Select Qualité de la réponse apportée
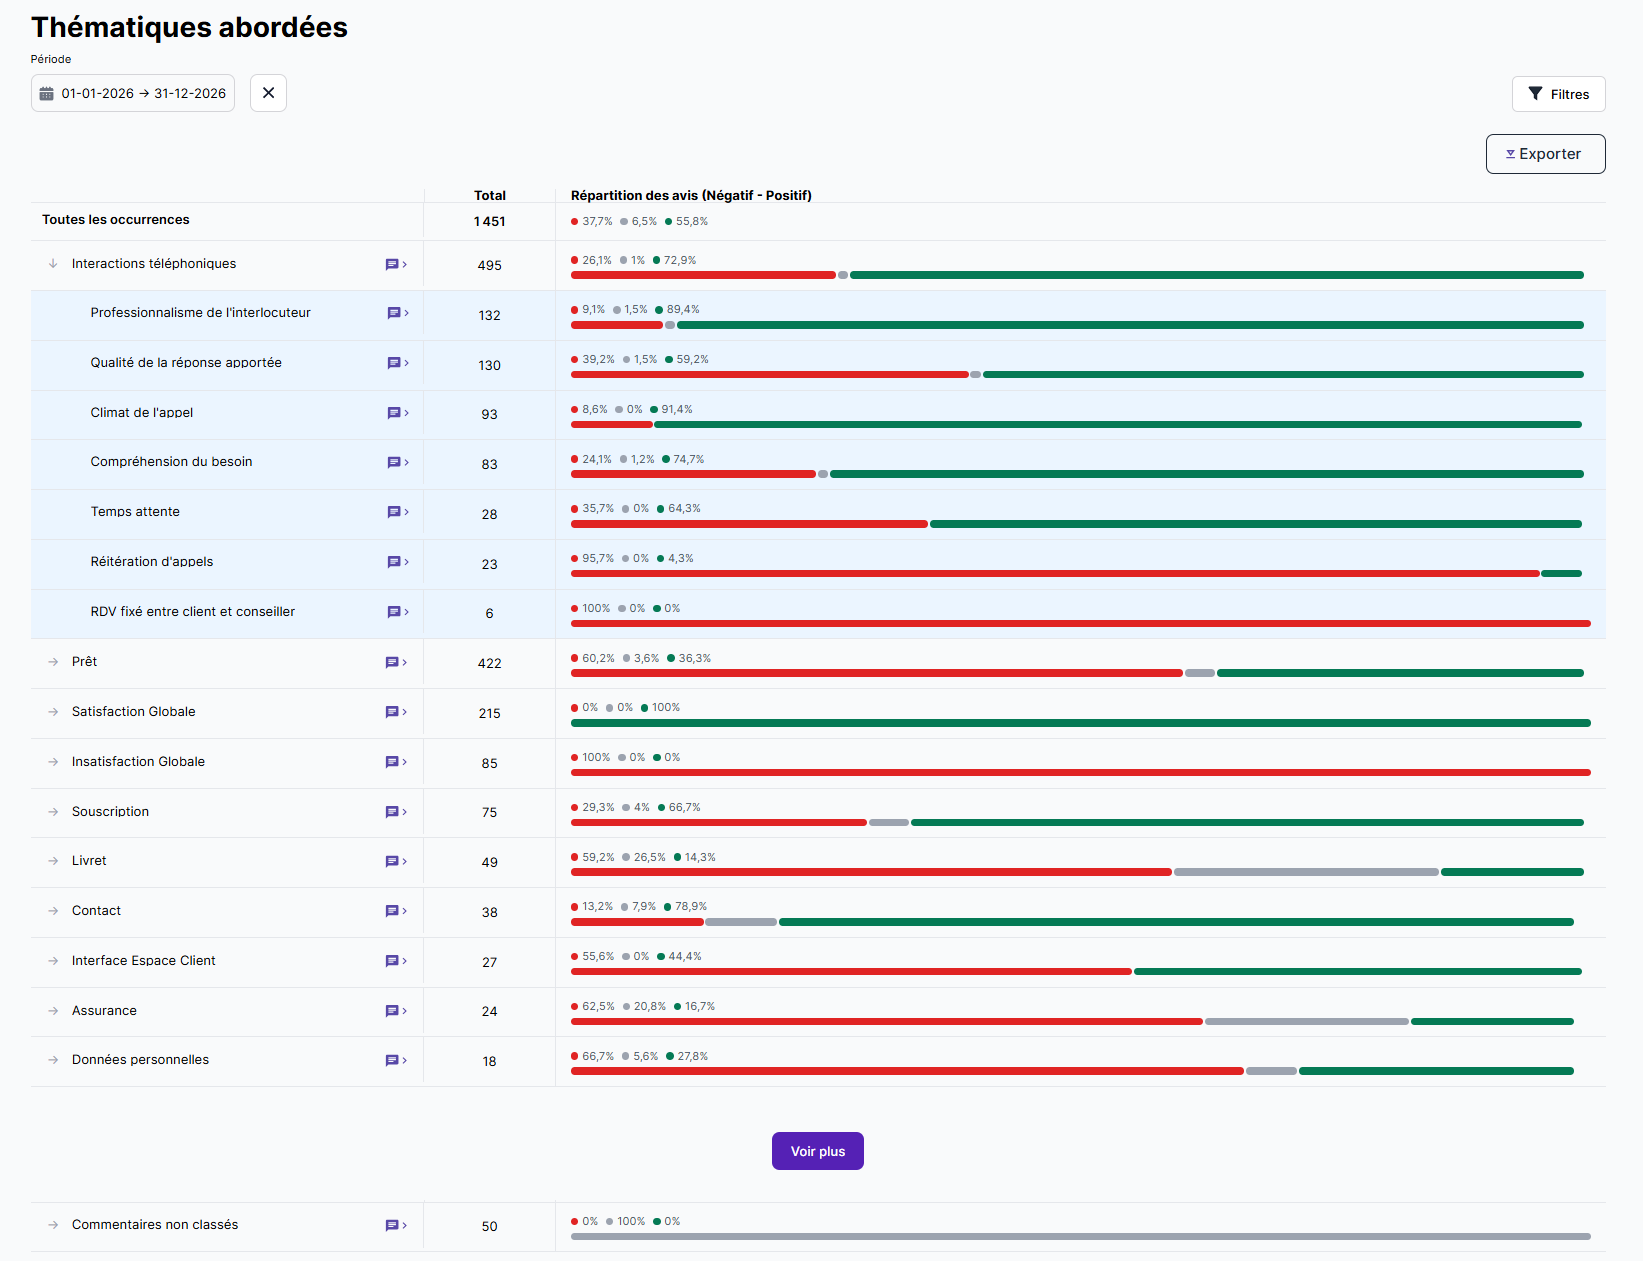This screenshot has height=1261, width=1643. click(x=186, y=363)
